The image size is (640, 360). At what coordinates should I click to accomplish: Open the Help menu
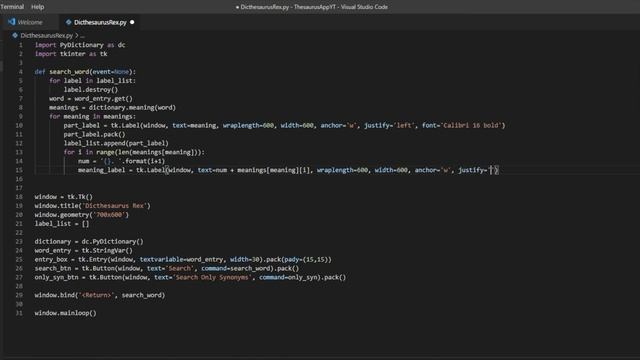38,7
